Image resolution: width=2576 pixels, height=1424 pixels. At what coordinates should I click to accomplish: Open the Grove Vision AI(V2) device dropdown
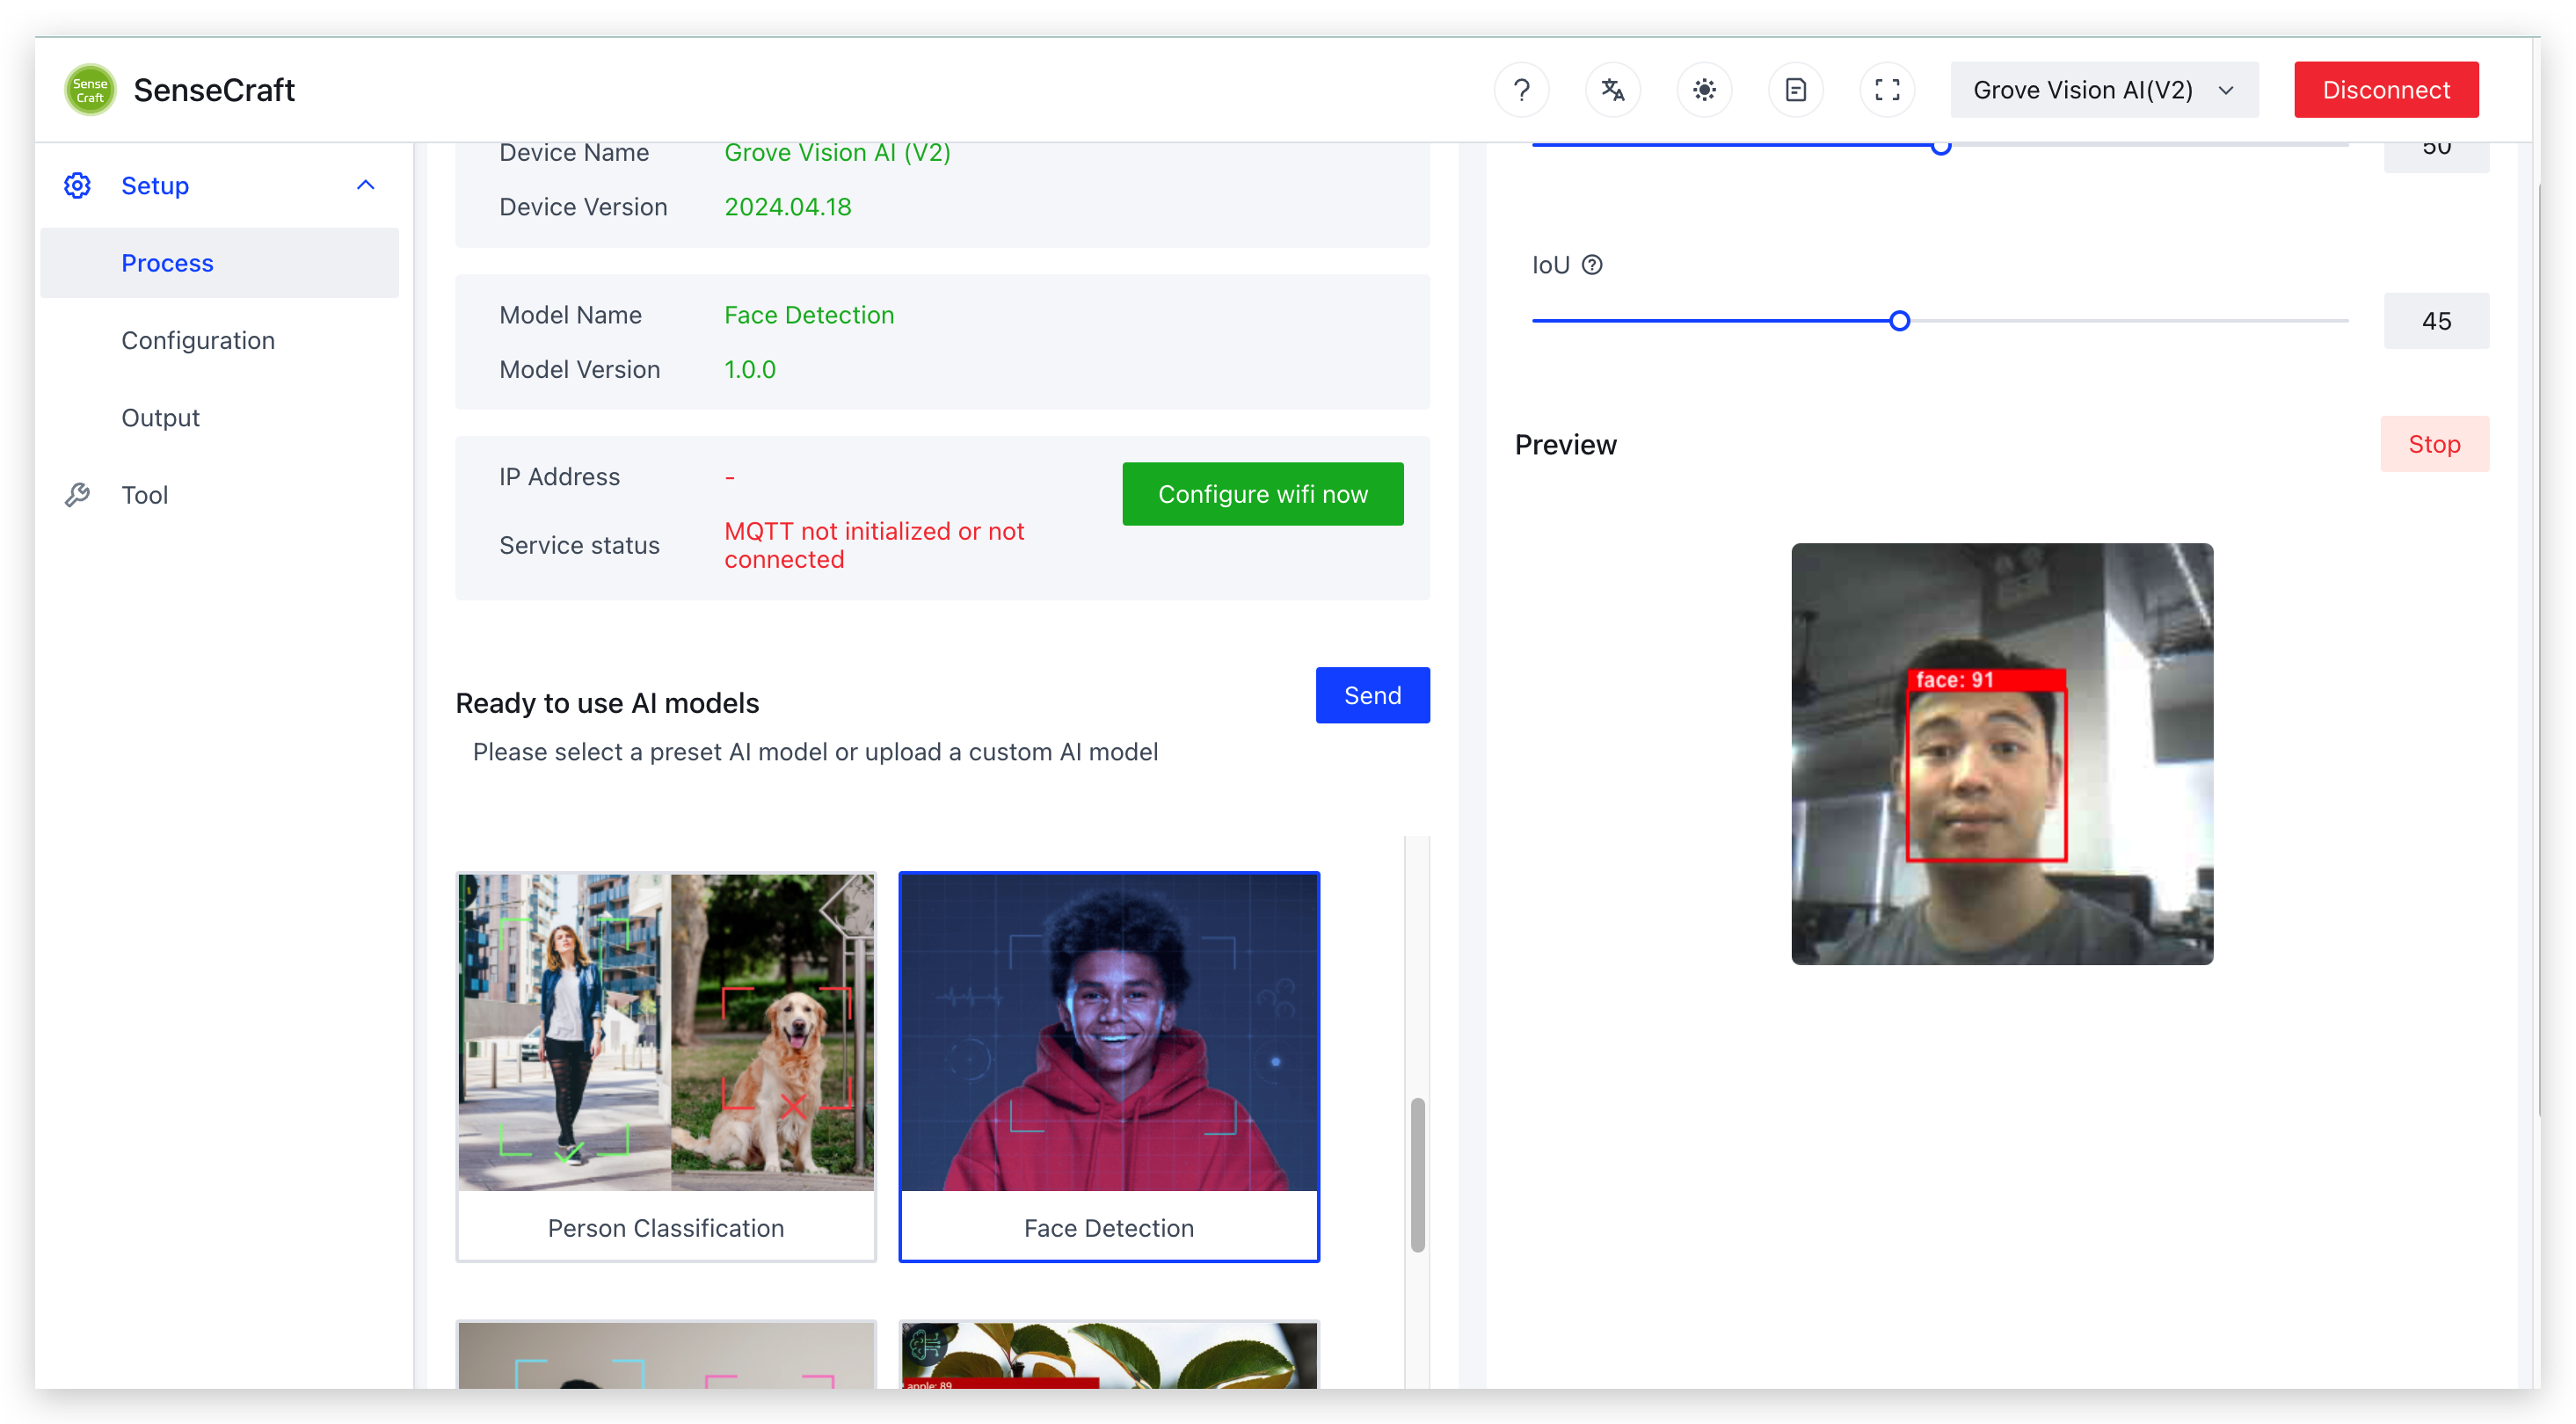point(2103,90)
